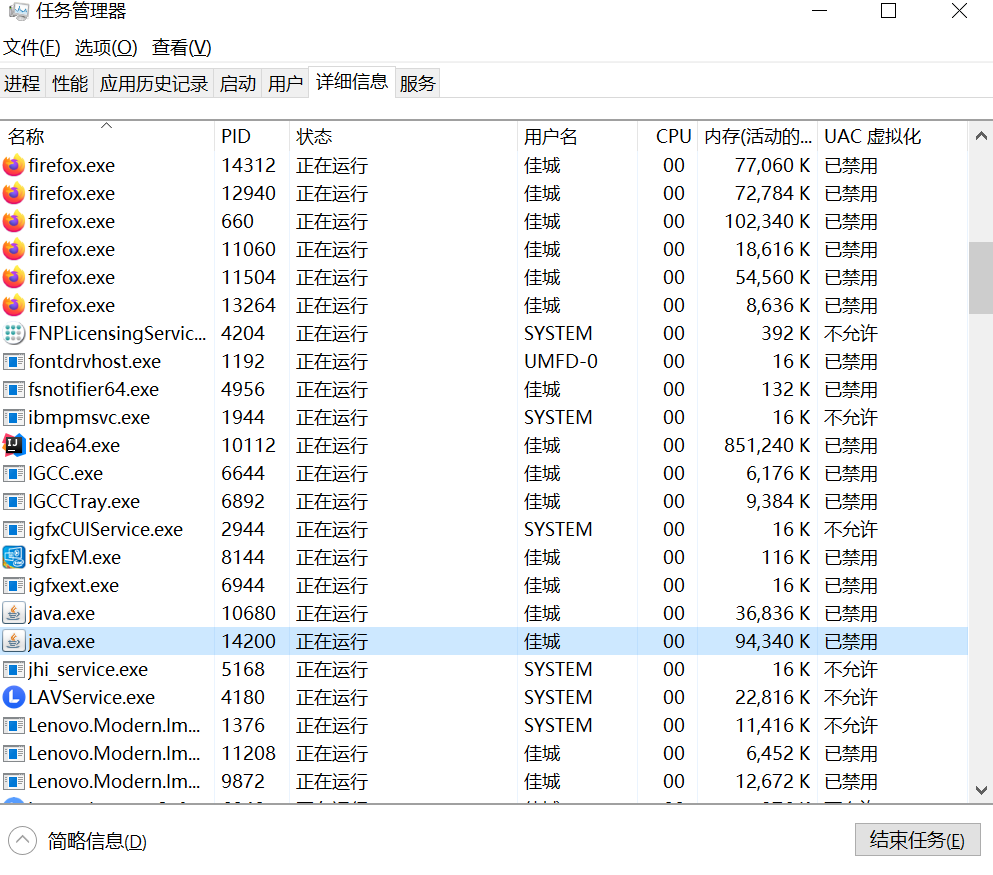Click the FNPLicensingService process icon
993x875 pixels.
click(14, 334)
